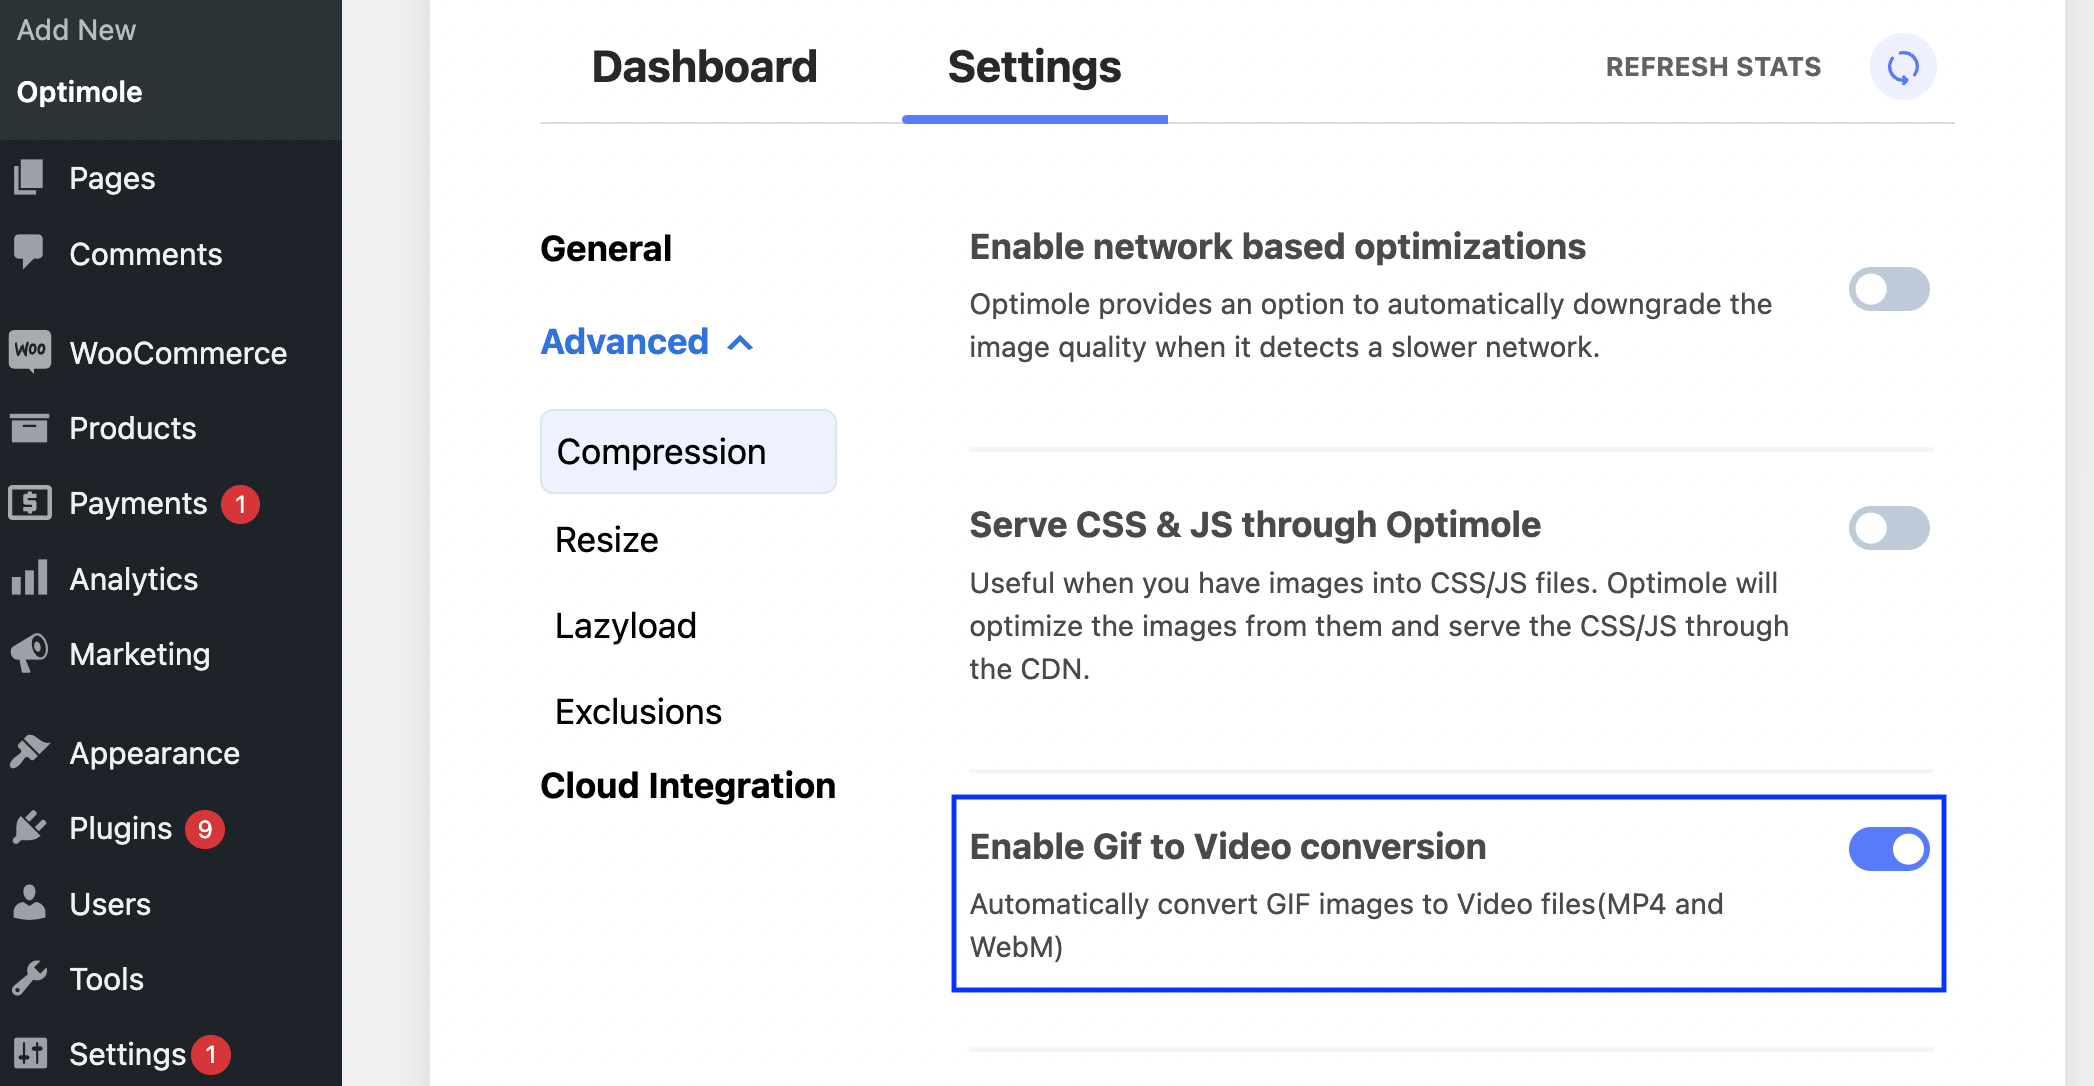Image resolution: width=2094 pixels, height=1086 pixels.
Task: Select the Compression settings item
Action: pyautogui.click(x=661, y=451)
